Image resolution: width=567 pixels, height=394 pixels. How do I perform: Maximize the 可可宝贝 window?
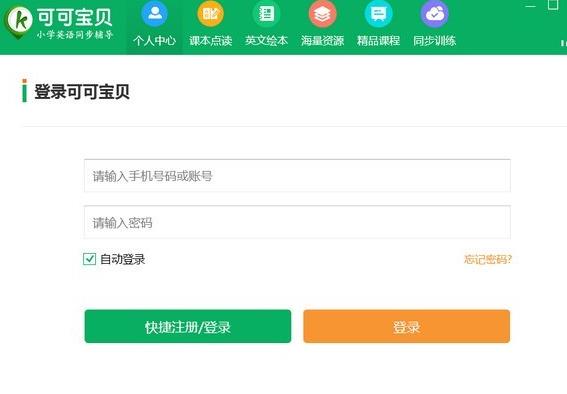tap(553, 4)
